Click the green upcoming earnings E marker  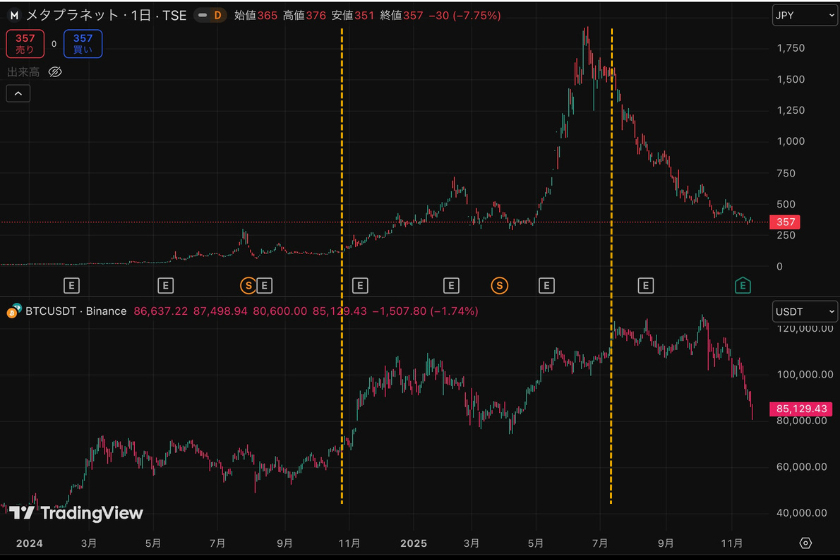click(742, 286)
